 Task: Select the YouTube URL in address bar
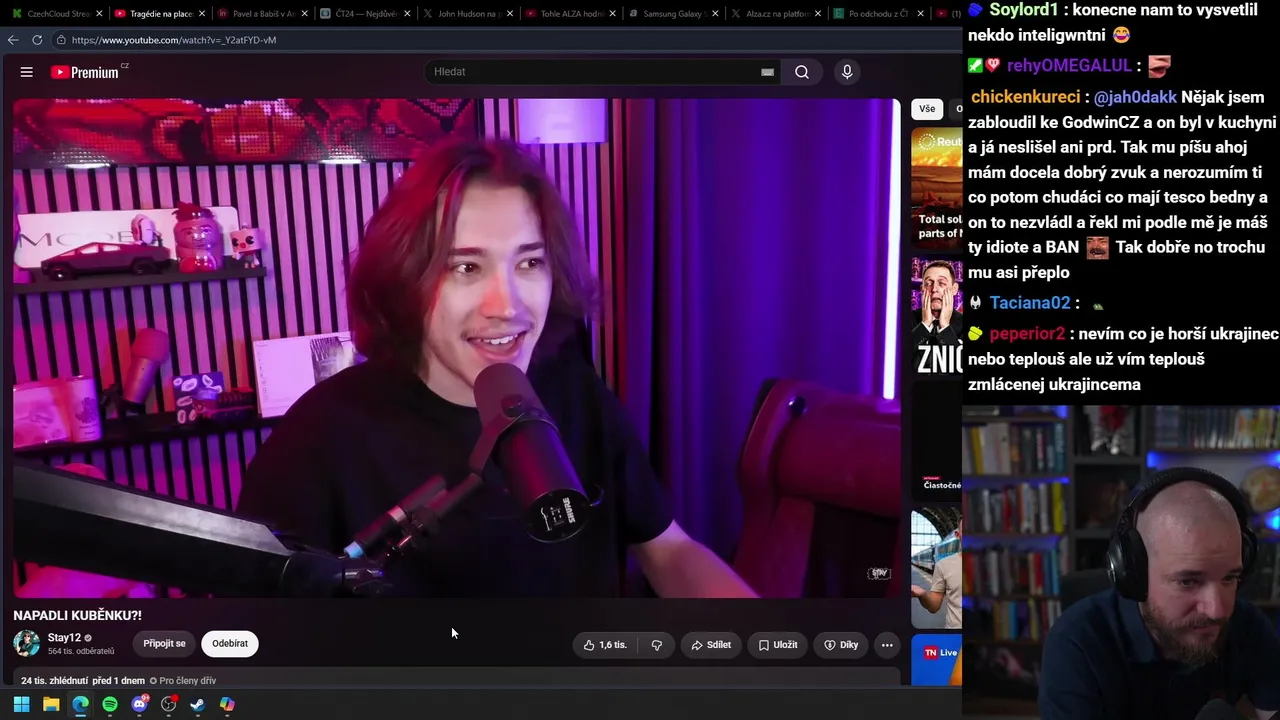point(174,40)
